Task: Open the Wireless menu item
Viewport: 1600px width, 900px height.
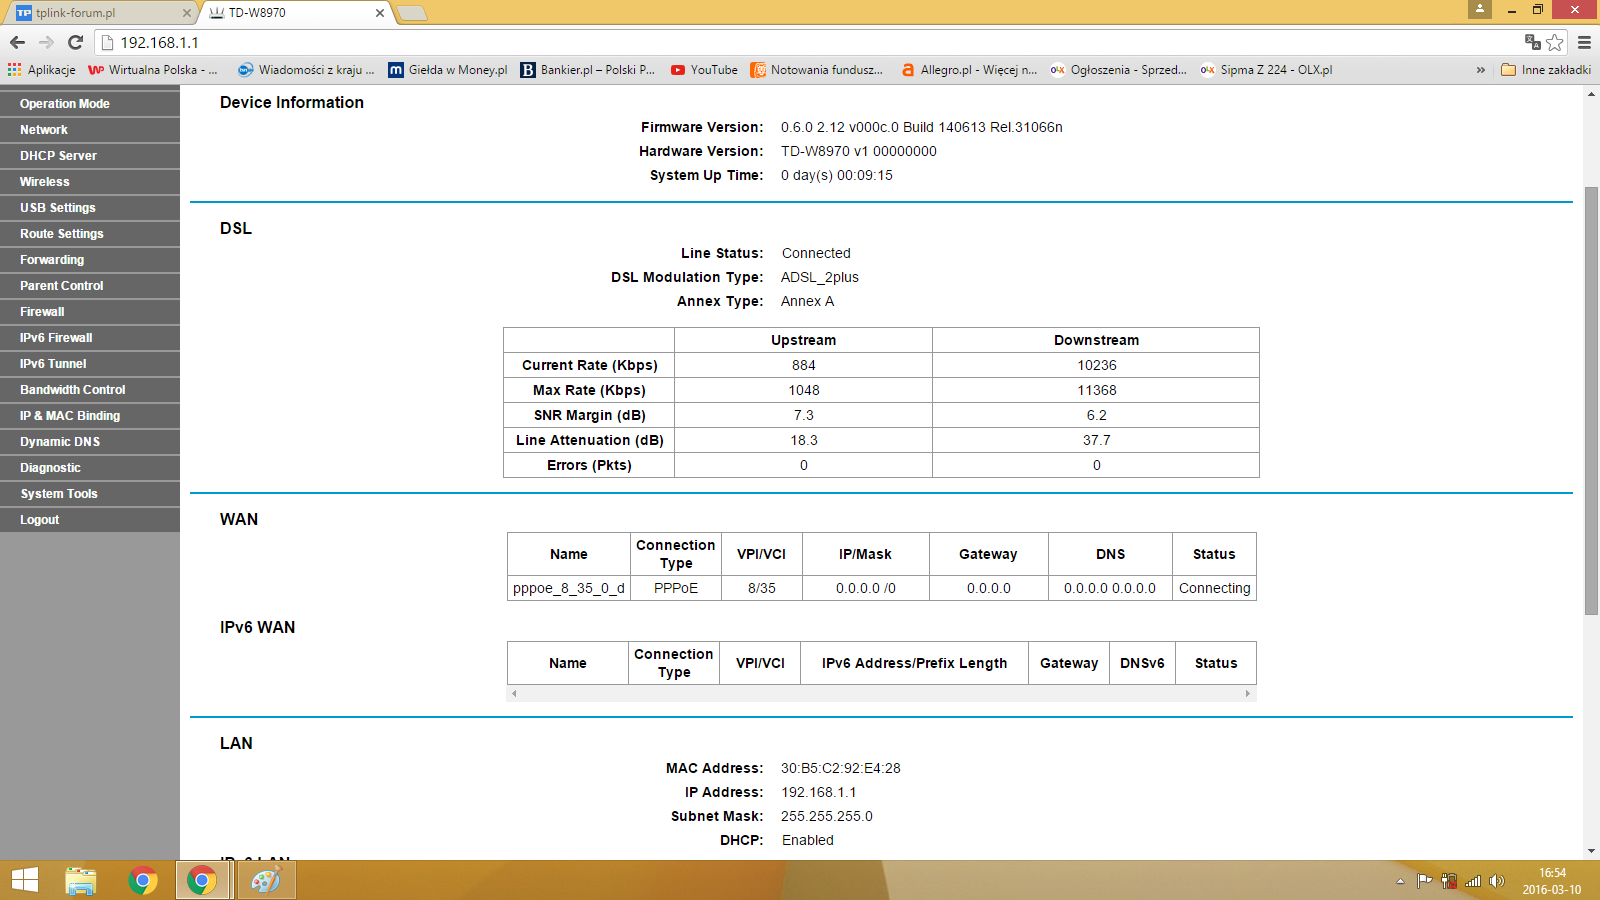Action: point(45,182)
